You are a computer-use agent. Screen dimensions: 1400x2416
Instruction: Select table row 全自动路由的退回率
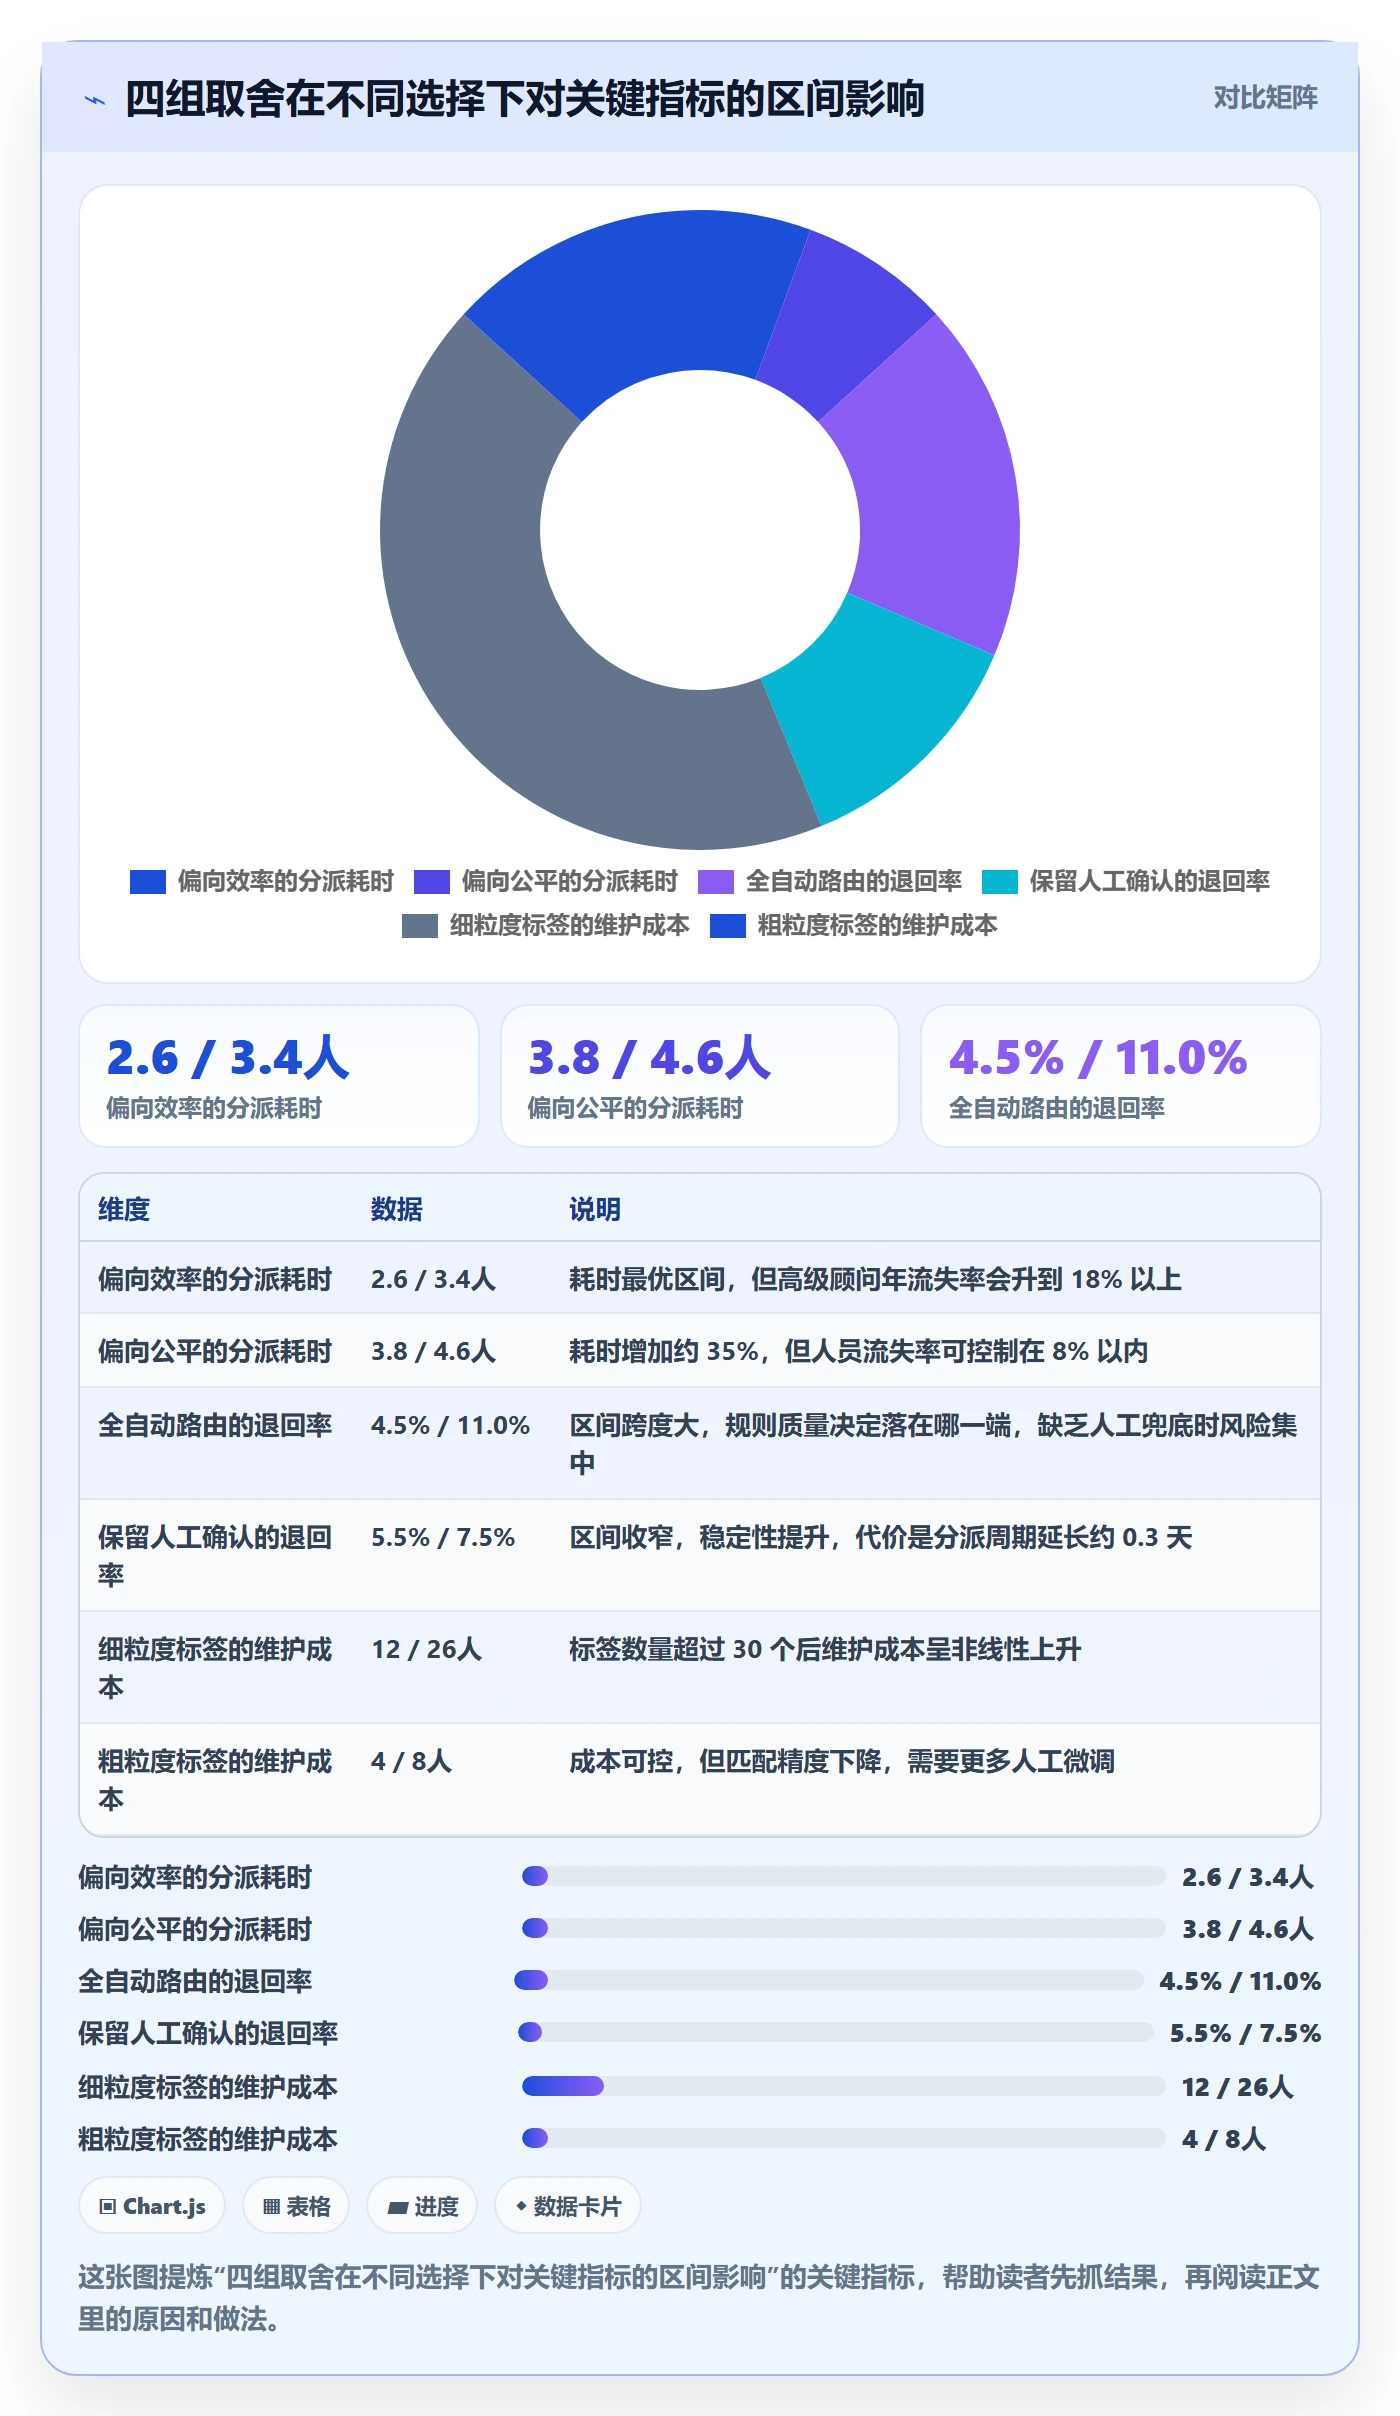click(x=700, y=1443)
